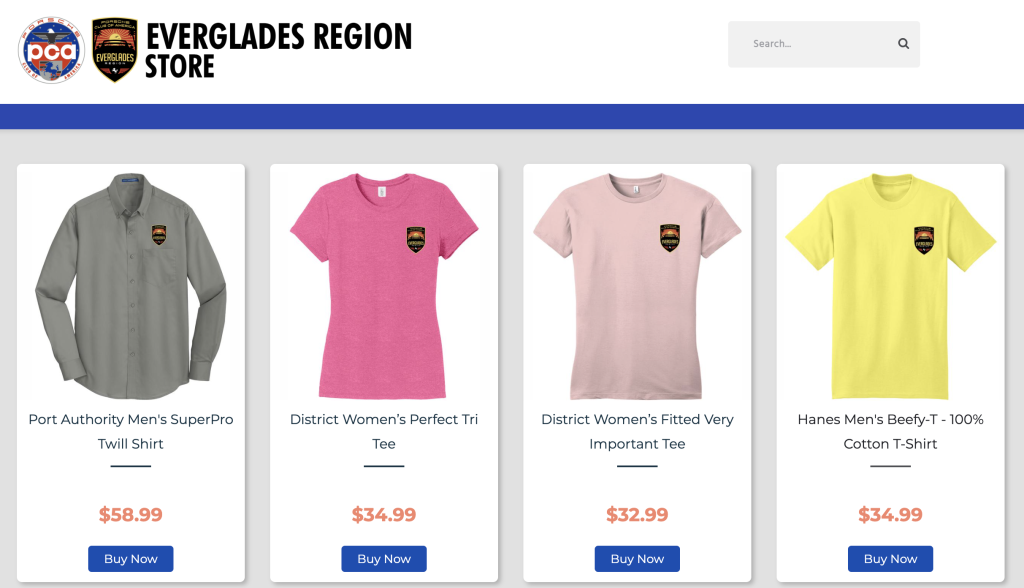Viewport: 1024px width, 588px height.
Task: Click the $58.99 price label
Action: [131, 515]
